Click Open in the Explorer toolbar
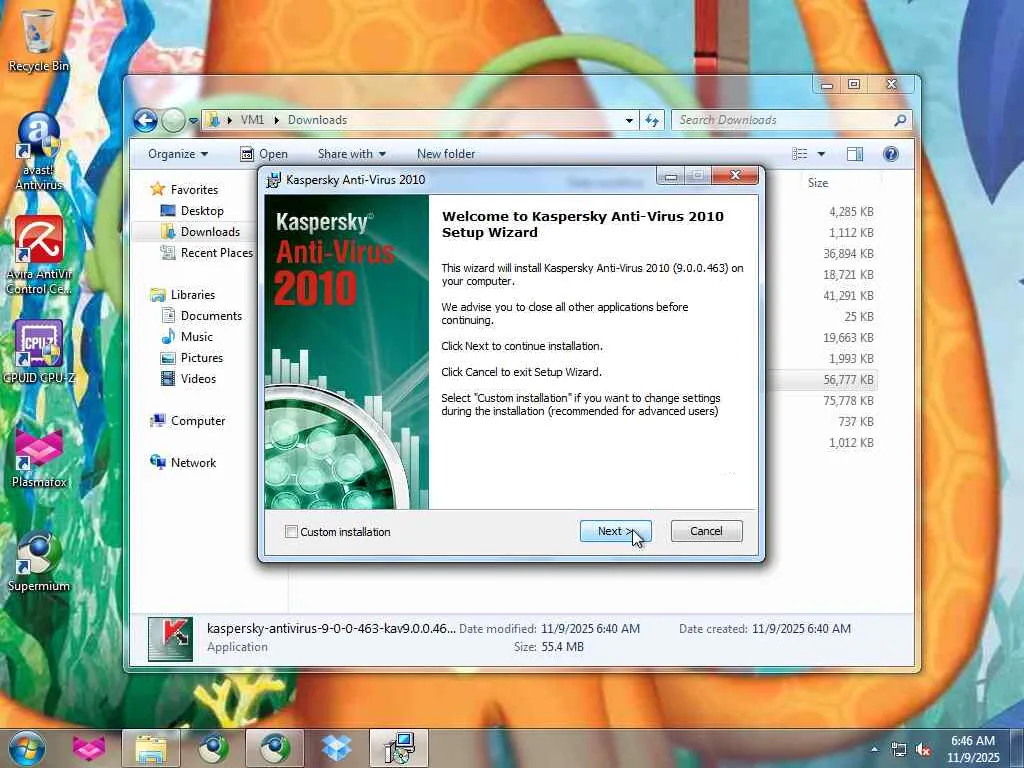Screen dimensions: 1024x768 (264, 154)
